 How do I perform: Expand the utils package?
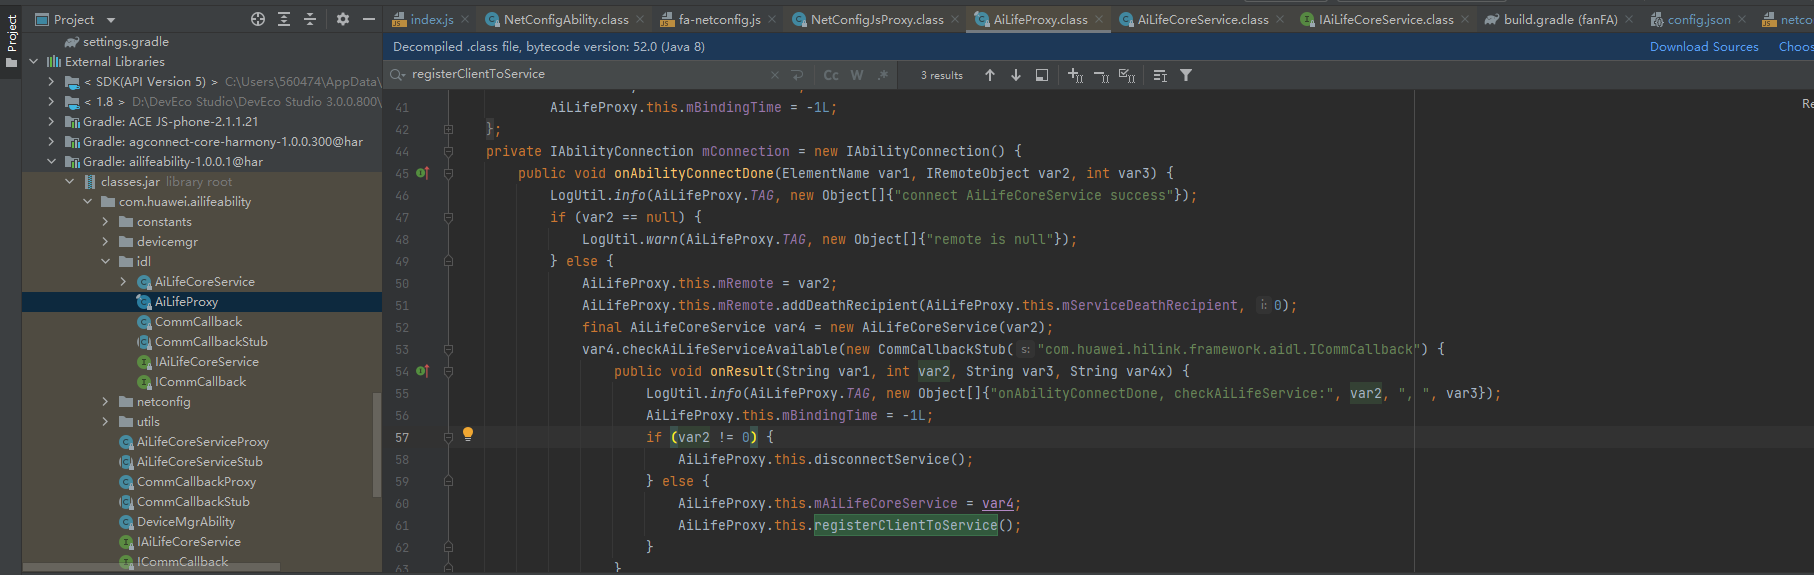click(x=106, y=421)
